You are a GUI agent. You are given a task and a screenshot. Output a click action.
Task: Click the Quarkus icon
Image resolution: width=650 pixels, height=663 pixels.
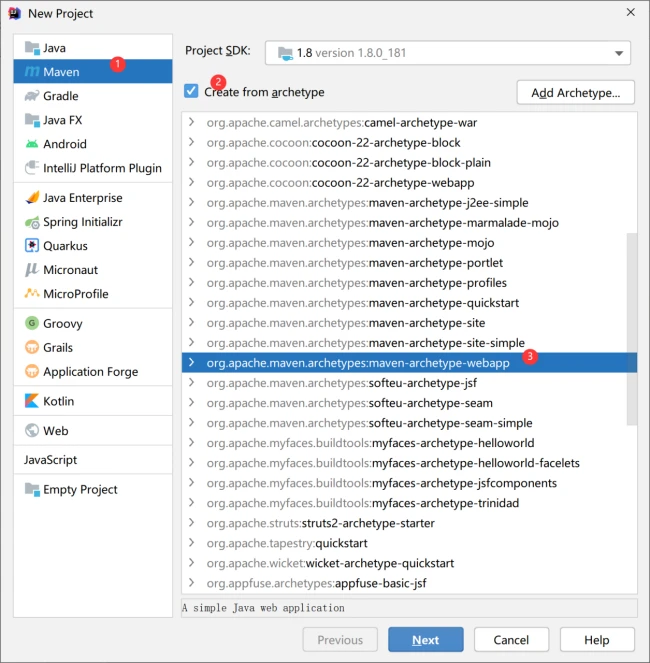[32, 246]
